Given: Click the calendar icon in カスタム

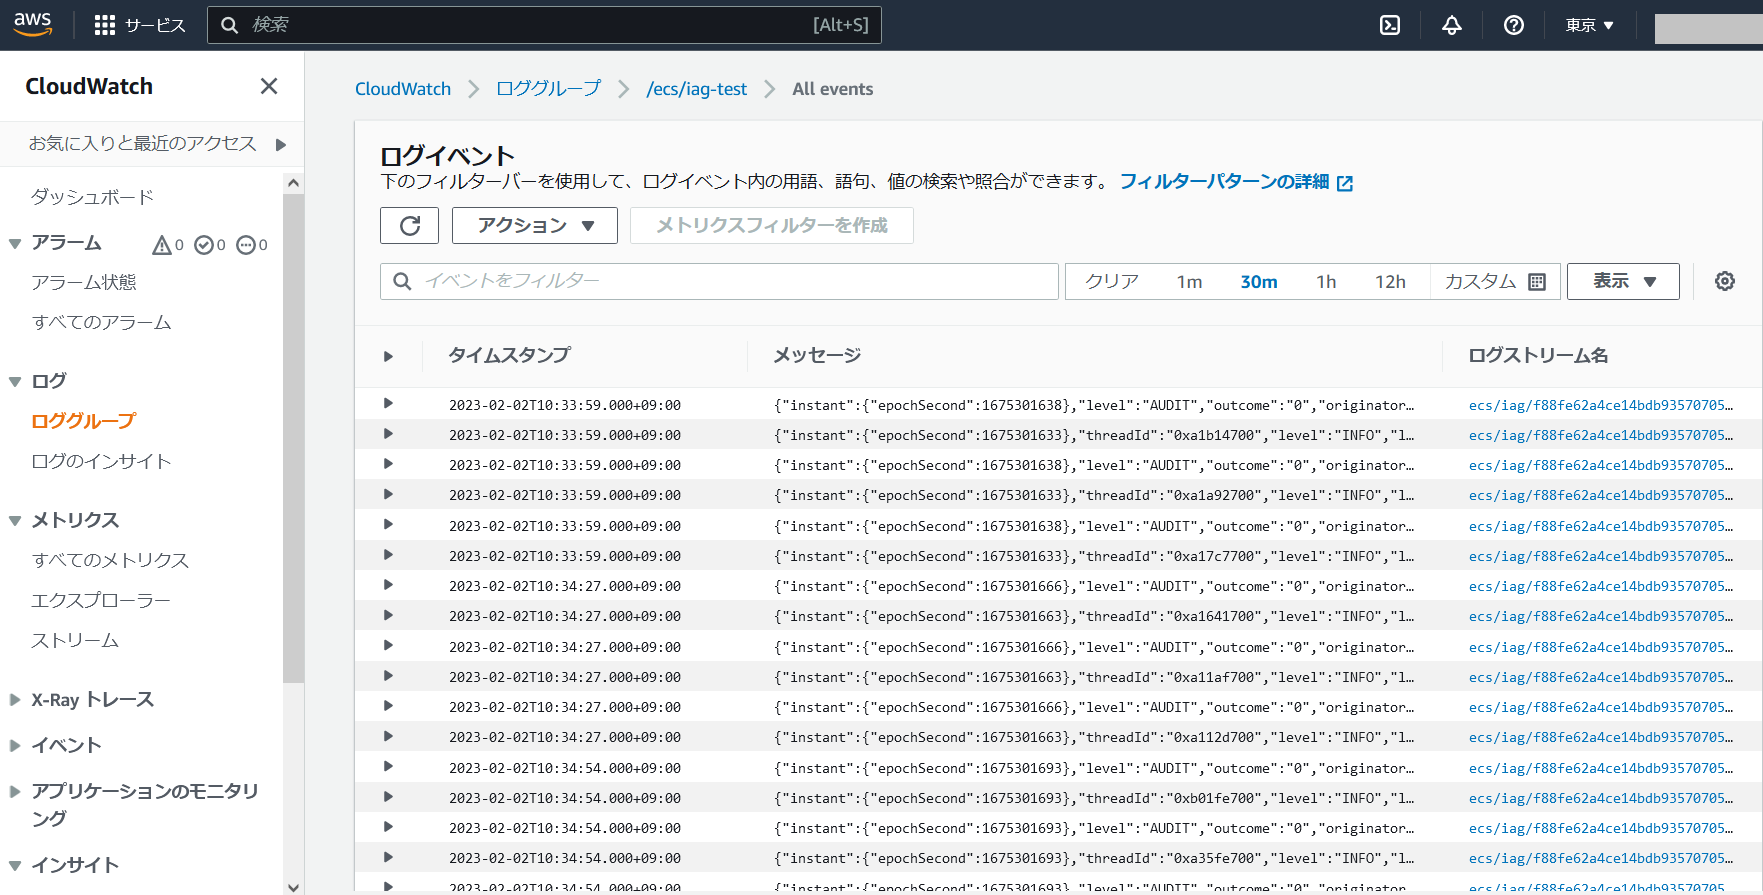Looking at the screenshot, I should (1538, 282).
